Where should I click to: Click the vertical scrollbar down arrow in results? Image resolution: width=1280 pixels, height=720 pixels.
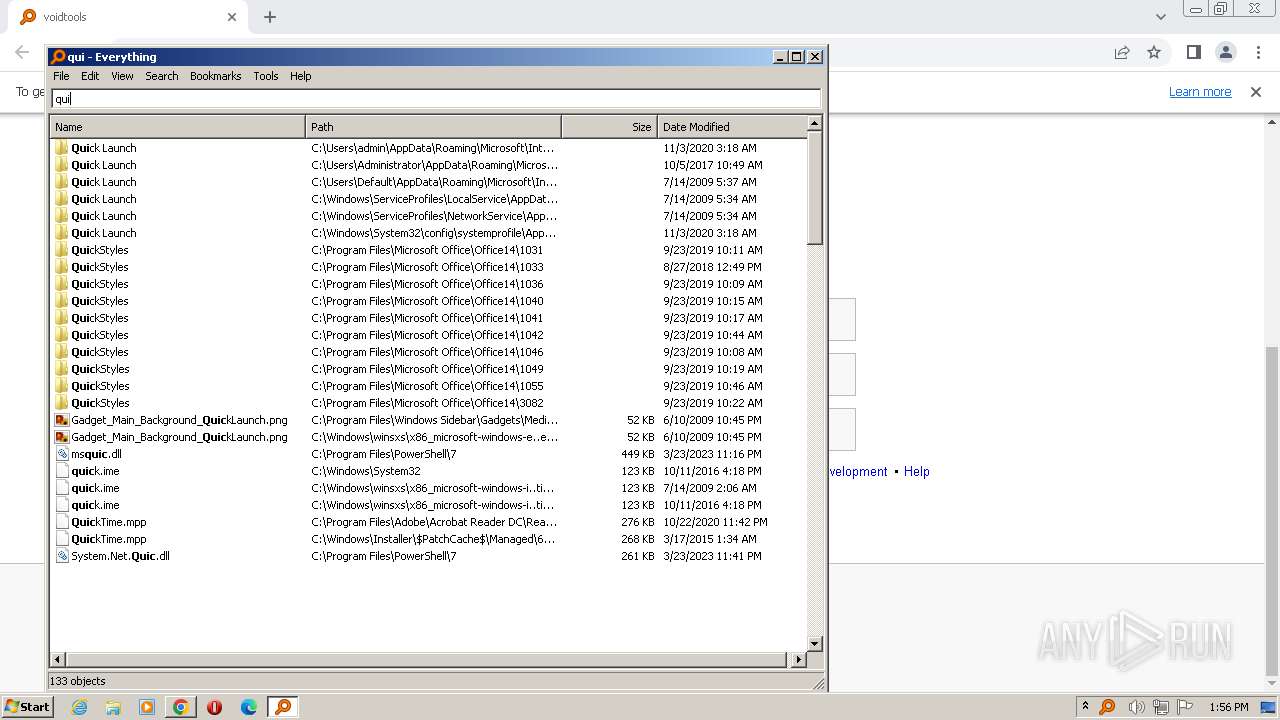(x=814, y=644)
